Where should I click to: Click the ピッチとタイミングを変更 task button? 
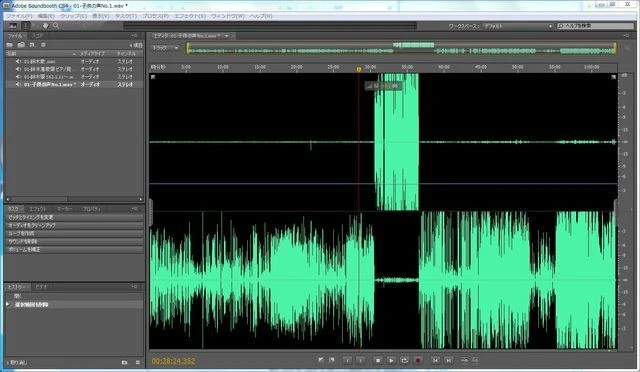(74, 217)
